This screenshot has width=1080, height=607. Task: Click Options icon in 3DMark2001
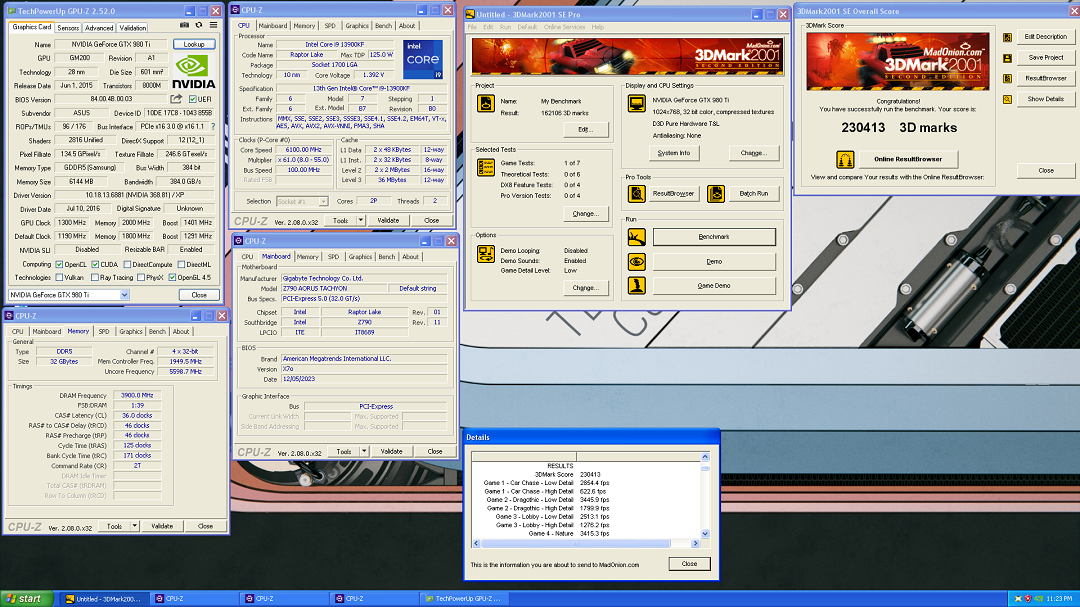[486, 254]
